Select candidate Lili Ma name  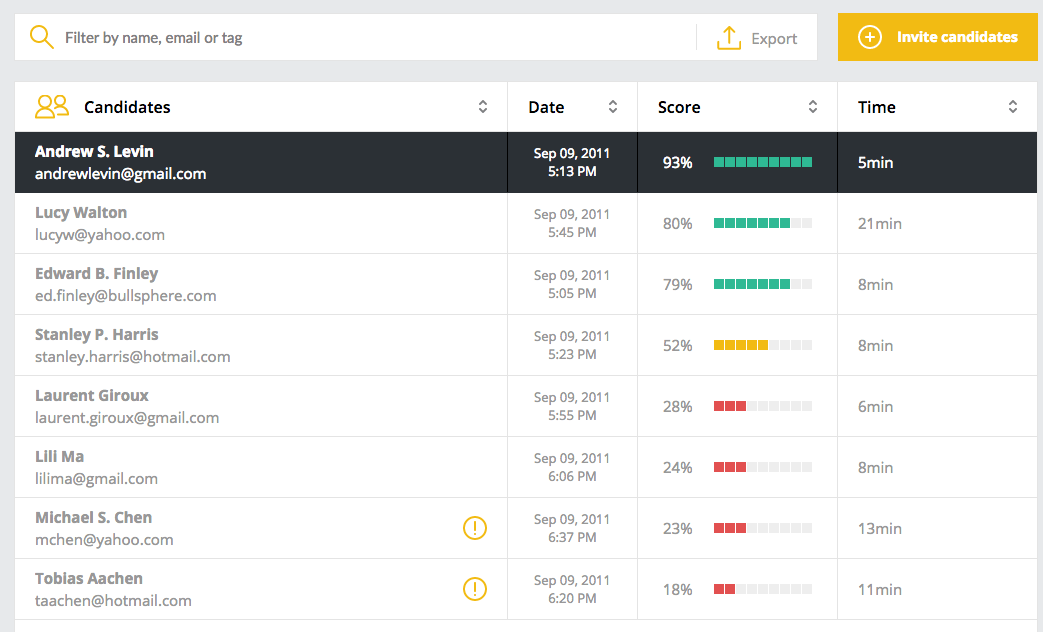click(59, 456)
